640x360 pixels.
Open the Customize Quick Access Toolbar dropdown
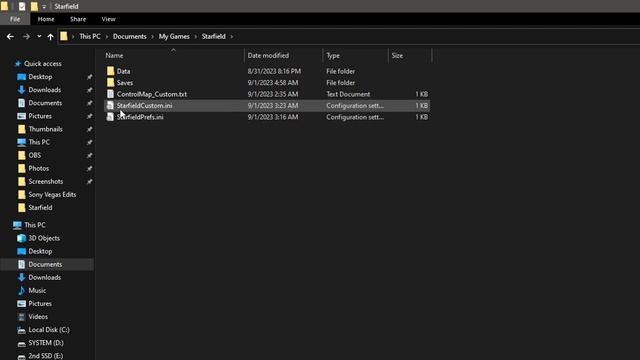[x=44, y=7]
